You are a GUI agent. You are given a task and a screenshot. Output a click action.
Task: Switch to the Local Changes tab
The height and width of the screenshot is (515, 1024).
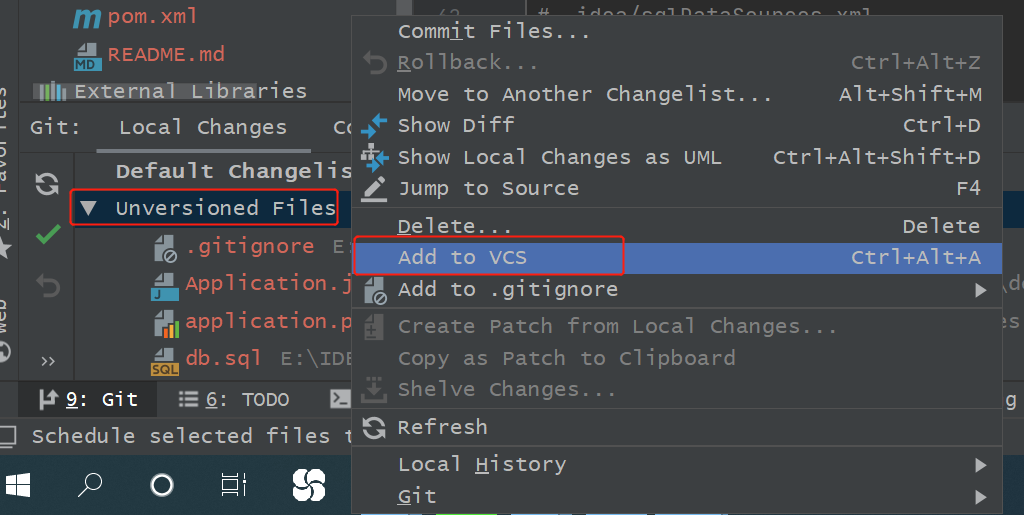(202, 127)
